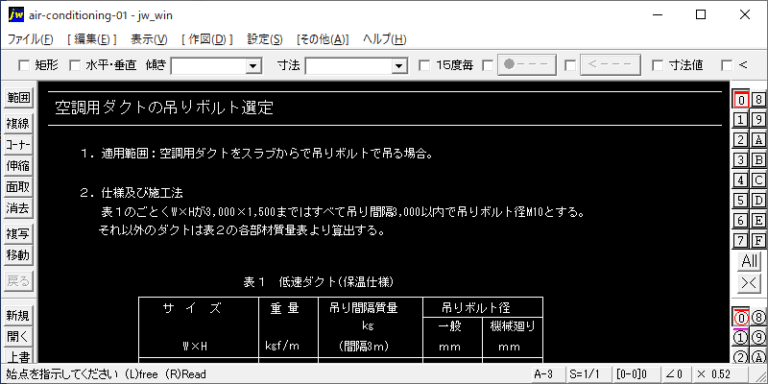This screenshot has width=768, height=384.
Task: Select layer 0 square button
Action: [741, 99]
